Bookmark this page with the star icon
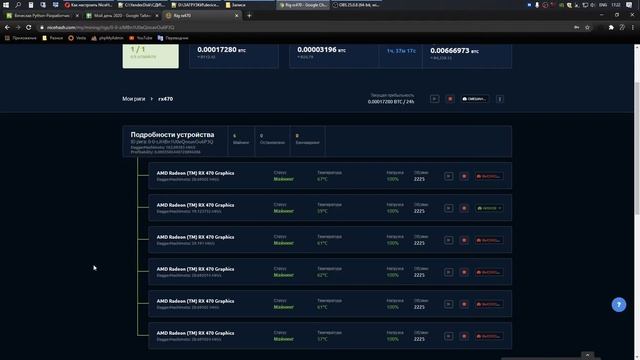Screen dimensions: 640x360 587,27
